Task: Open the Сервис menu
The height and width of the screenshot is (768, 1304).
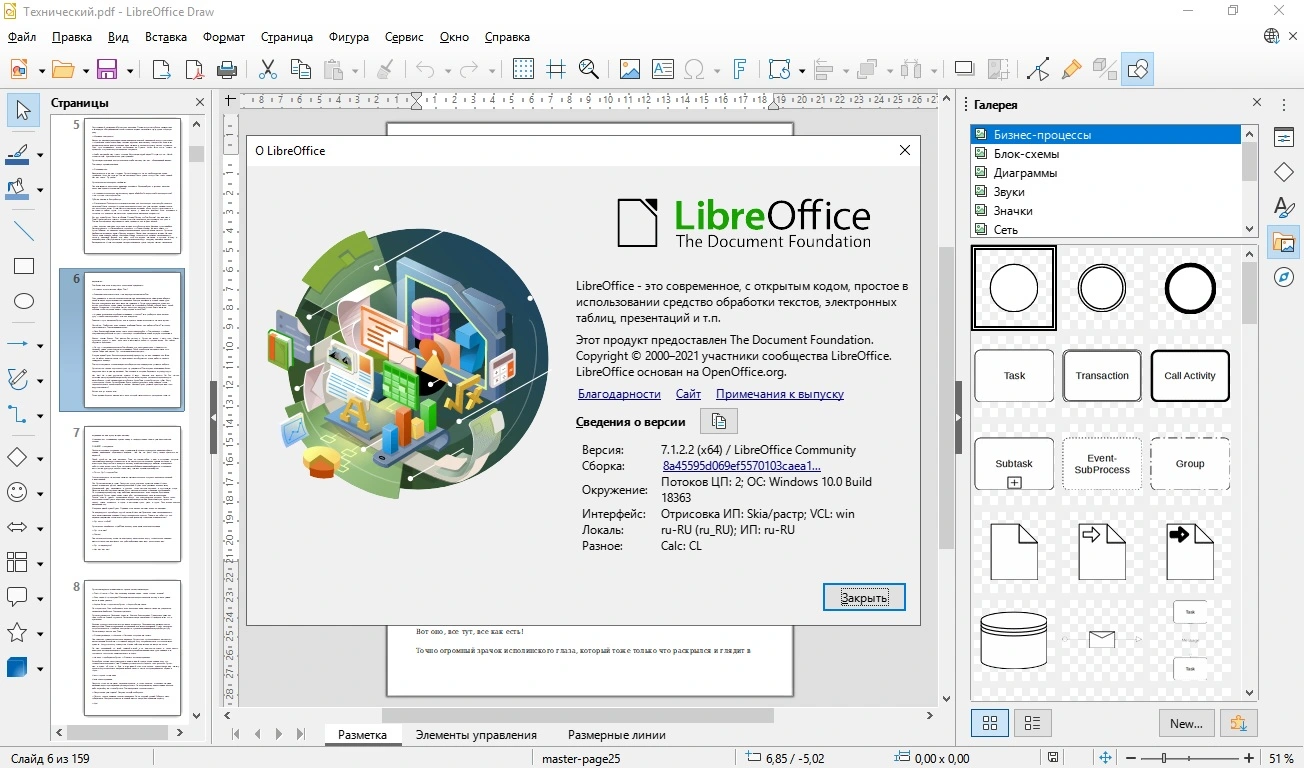Action: click(404, 37)
